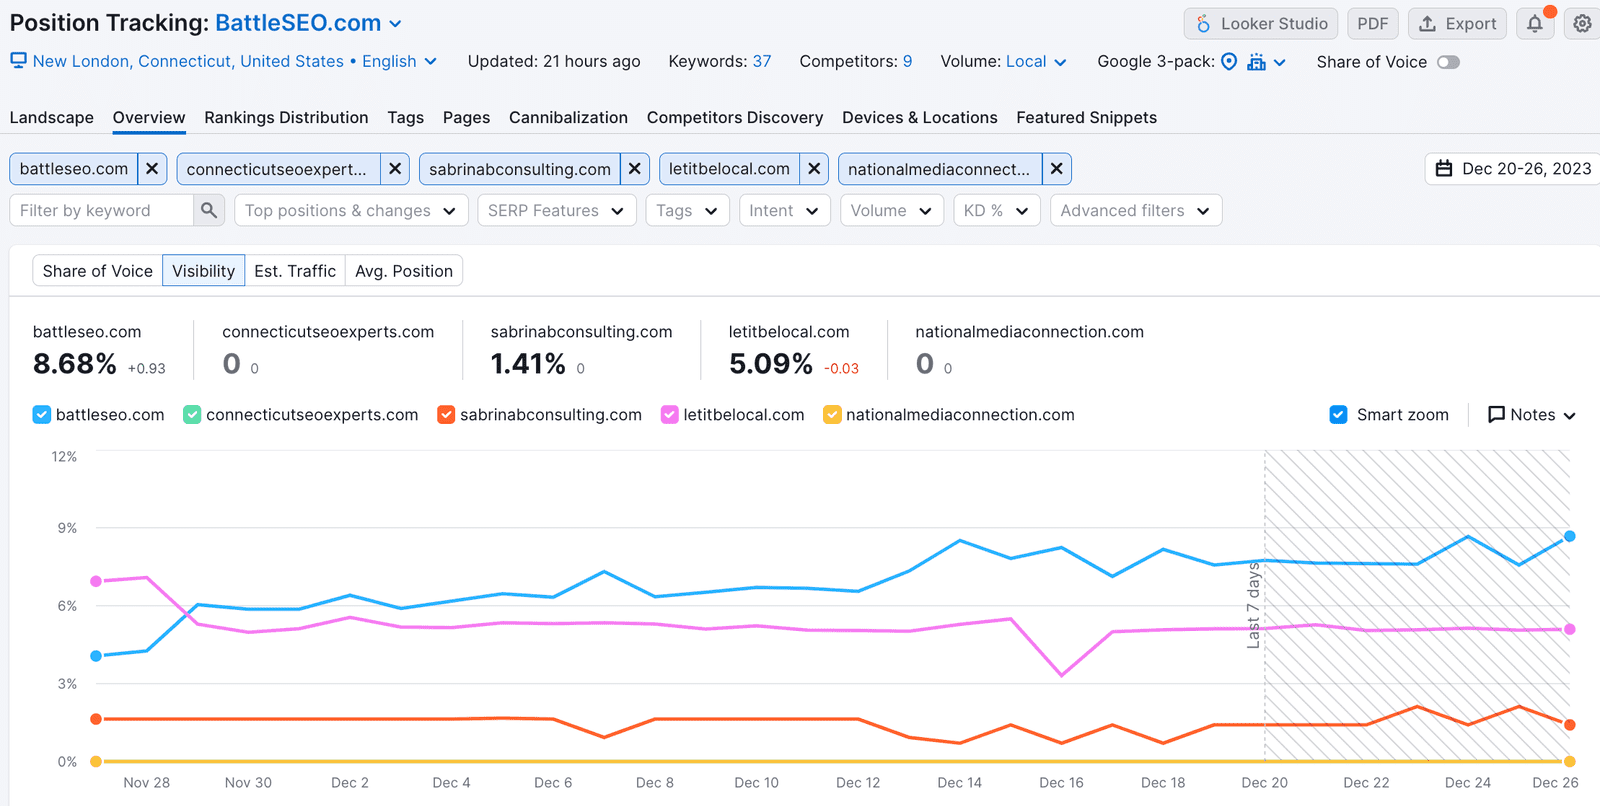Uncheck connecticutseoexperts.com legend checkbox
Image resolution: width=1600 pixels, height=806 pixels.
click(x=192, y=414)
